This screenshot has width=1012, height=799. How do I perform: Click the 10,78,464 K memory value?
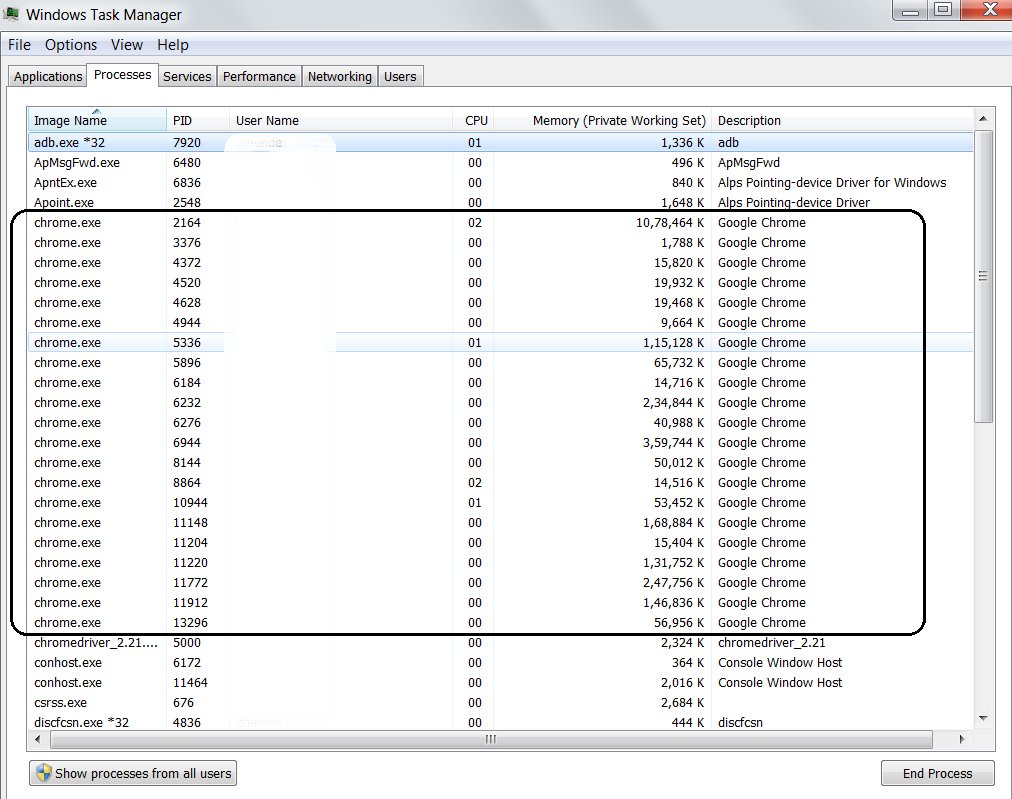[670, 223]
